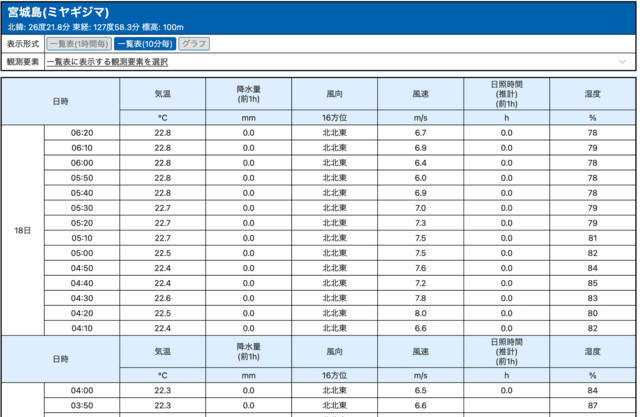Click the top 降水量(前1h) column header
Screen dimensions: 640x417
(249, 94)
